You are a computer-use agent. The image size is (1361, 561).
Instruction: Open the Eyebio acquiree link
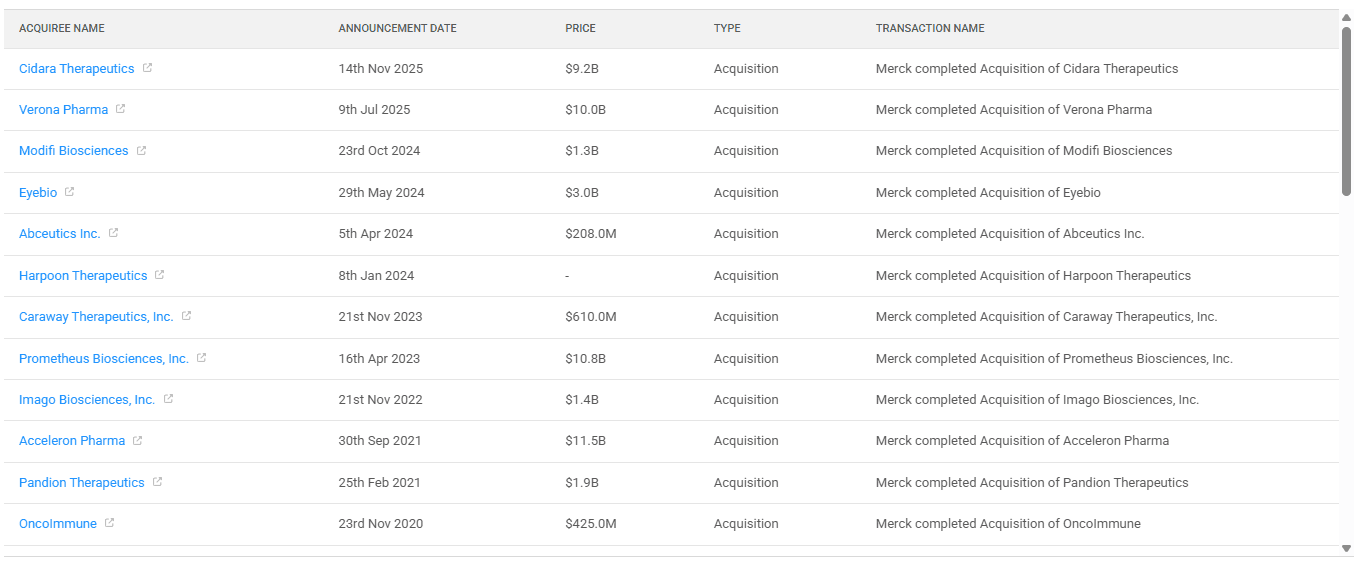38,193
